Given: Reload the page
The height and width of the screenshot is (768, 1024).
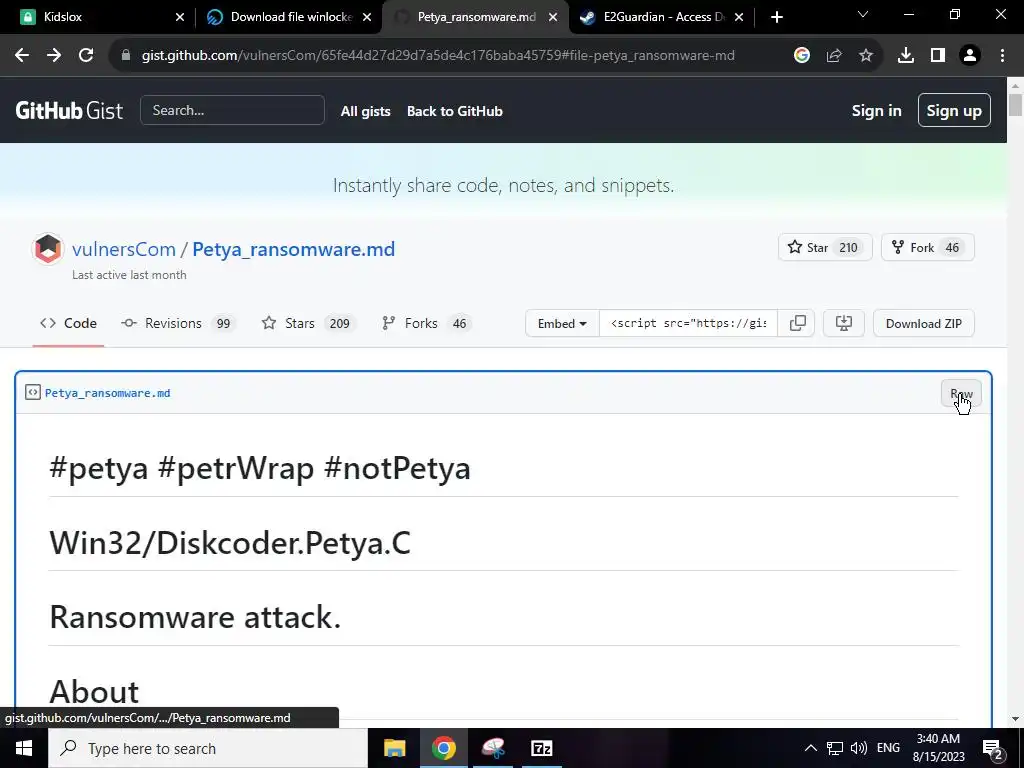Looking at the screenshot, I should 86,56.
